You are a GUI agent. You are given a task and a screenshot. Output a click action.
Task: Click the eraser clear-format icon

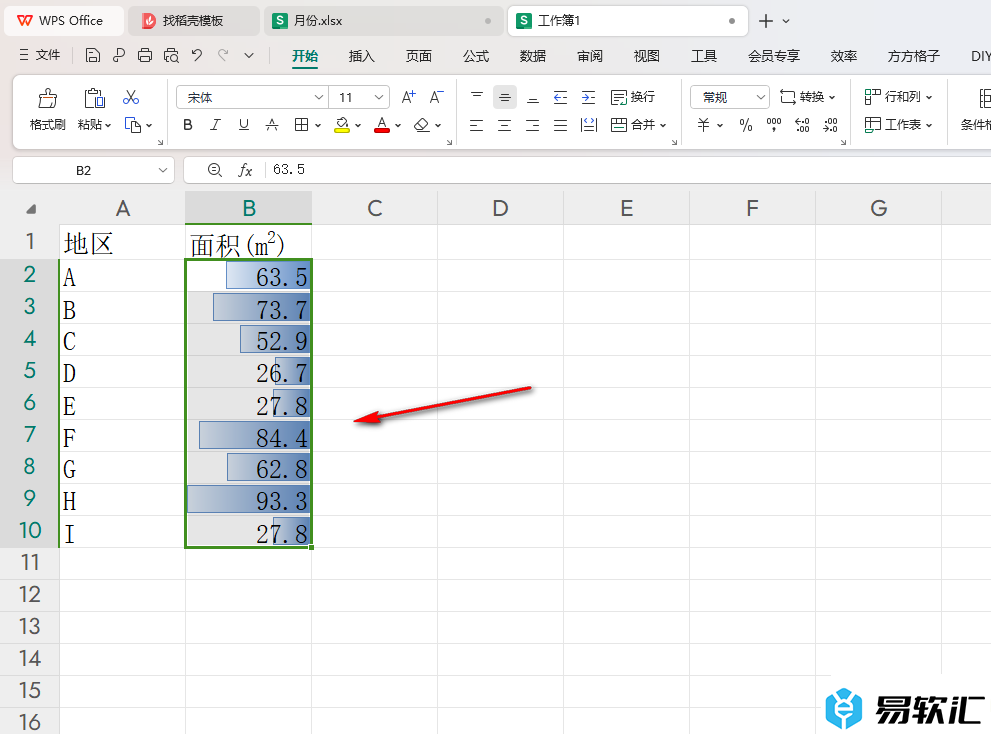pos(422,125)
